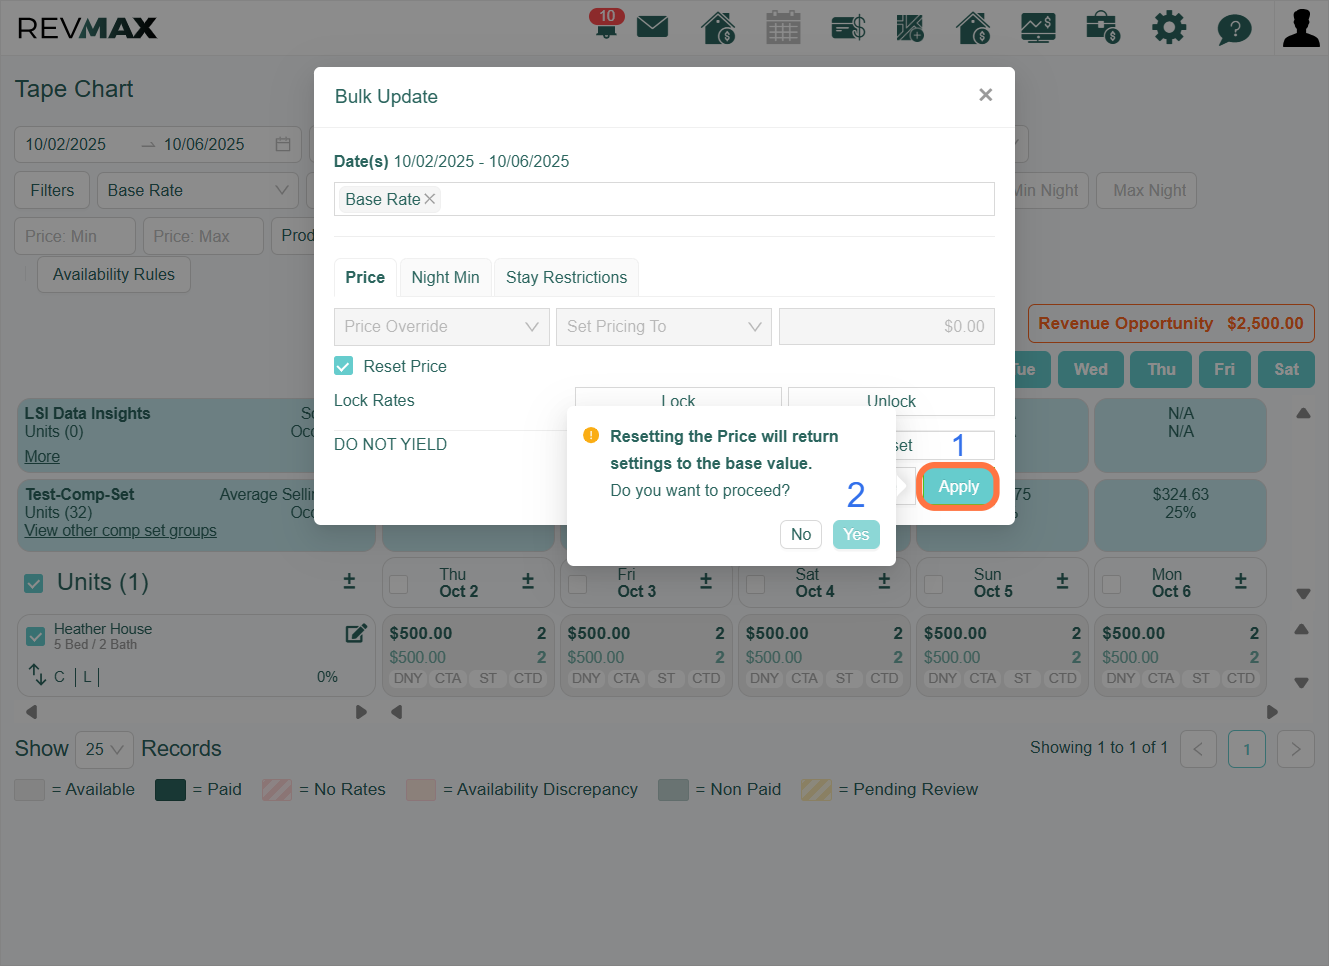Open settings gear icon
1329x966 pixels.
(x=1169, y=27)
